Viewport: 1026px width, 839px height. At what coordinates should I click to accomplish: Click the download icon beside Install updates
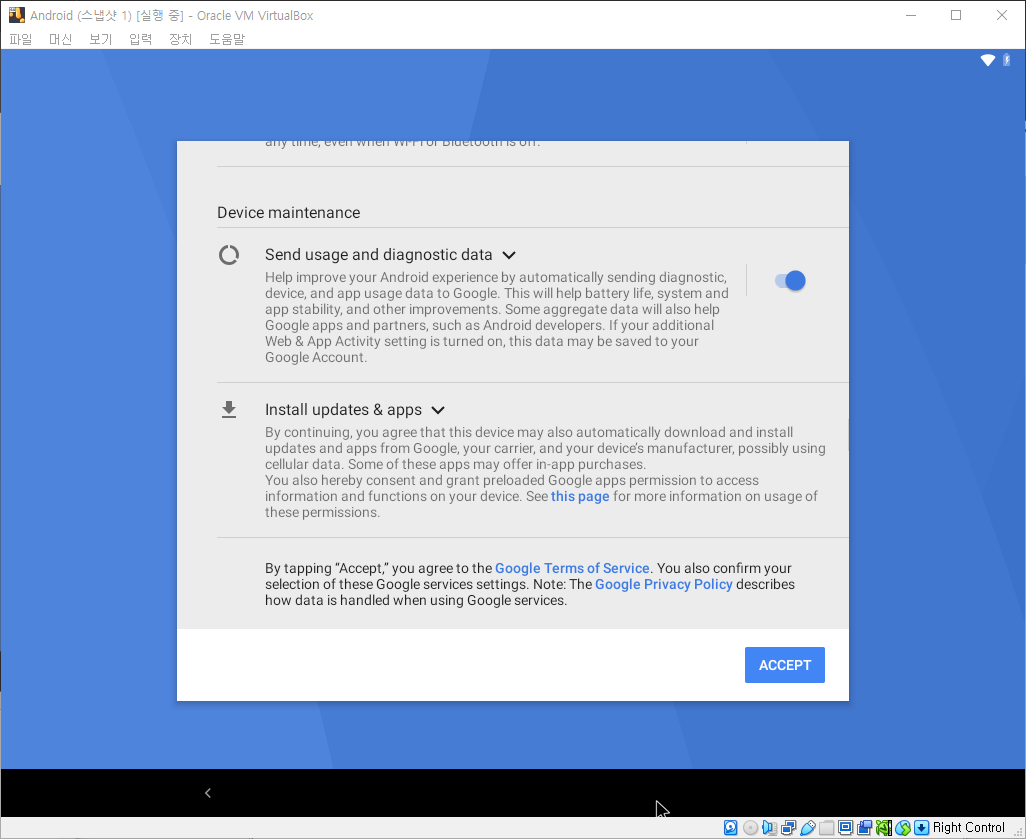coord(228,410)
